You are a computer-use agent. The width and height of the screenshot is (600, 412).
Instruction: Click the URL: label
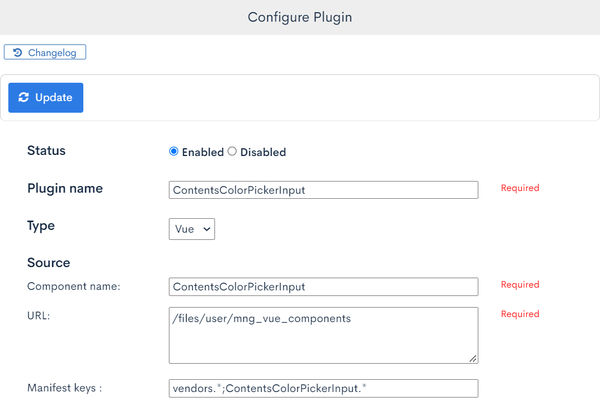pyautogui.click(x=39, y=316)
